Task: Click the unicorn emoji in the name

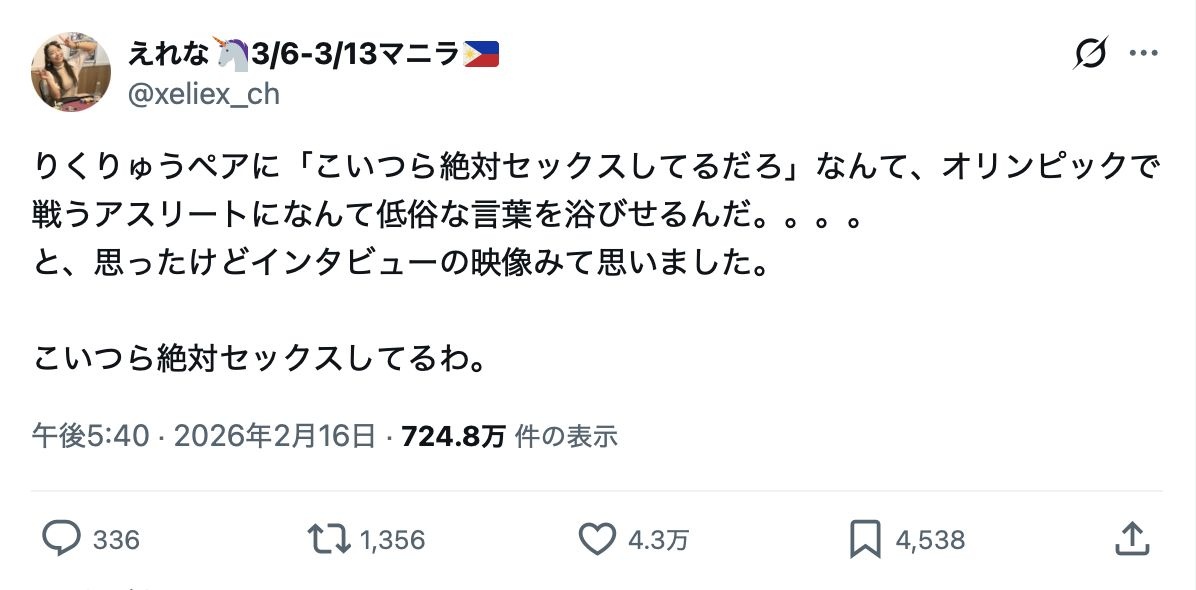Action: 232,54
